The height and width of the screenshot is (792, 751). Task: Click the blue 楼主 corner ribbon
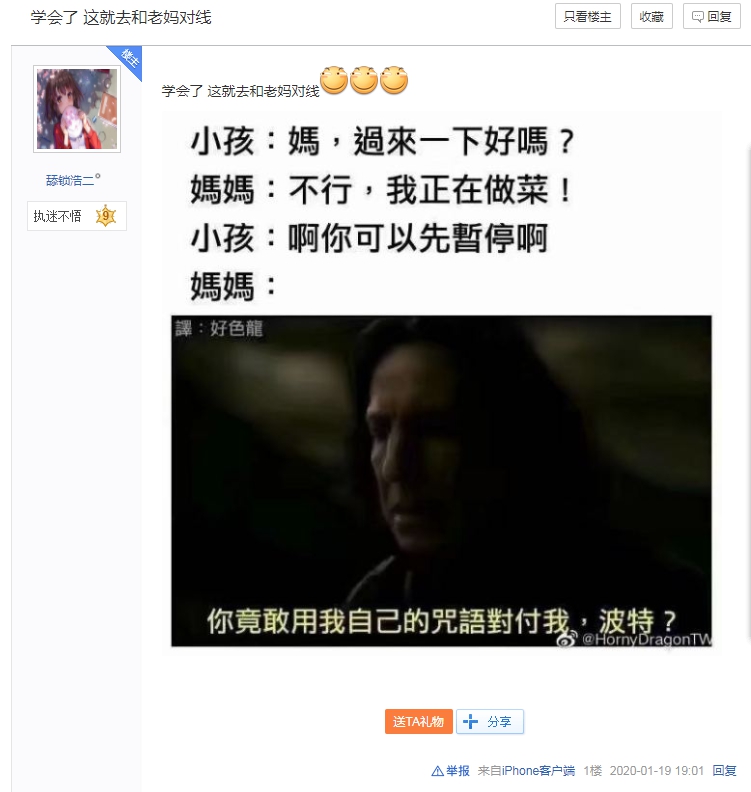click(x=127, y=60)
